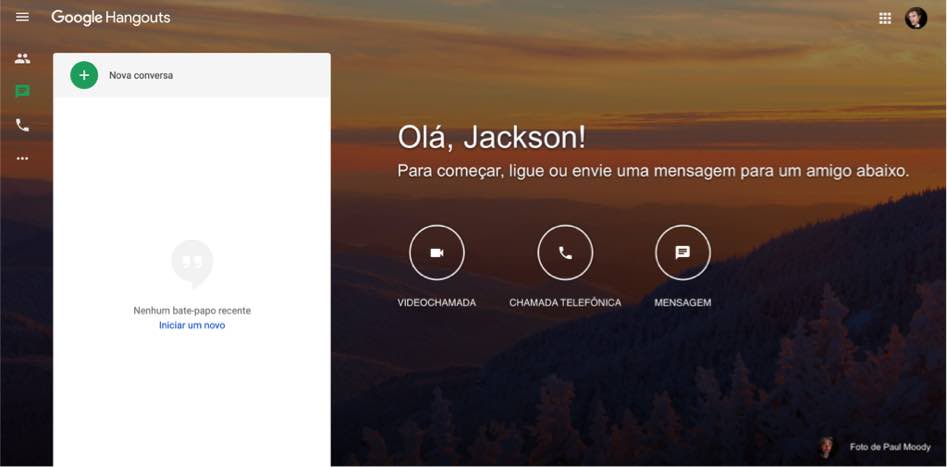Image resolution: width=947 pixels, height=467 pixels.
Task: Expand the three-dots More options in sidebar
Action: point(22,158)
